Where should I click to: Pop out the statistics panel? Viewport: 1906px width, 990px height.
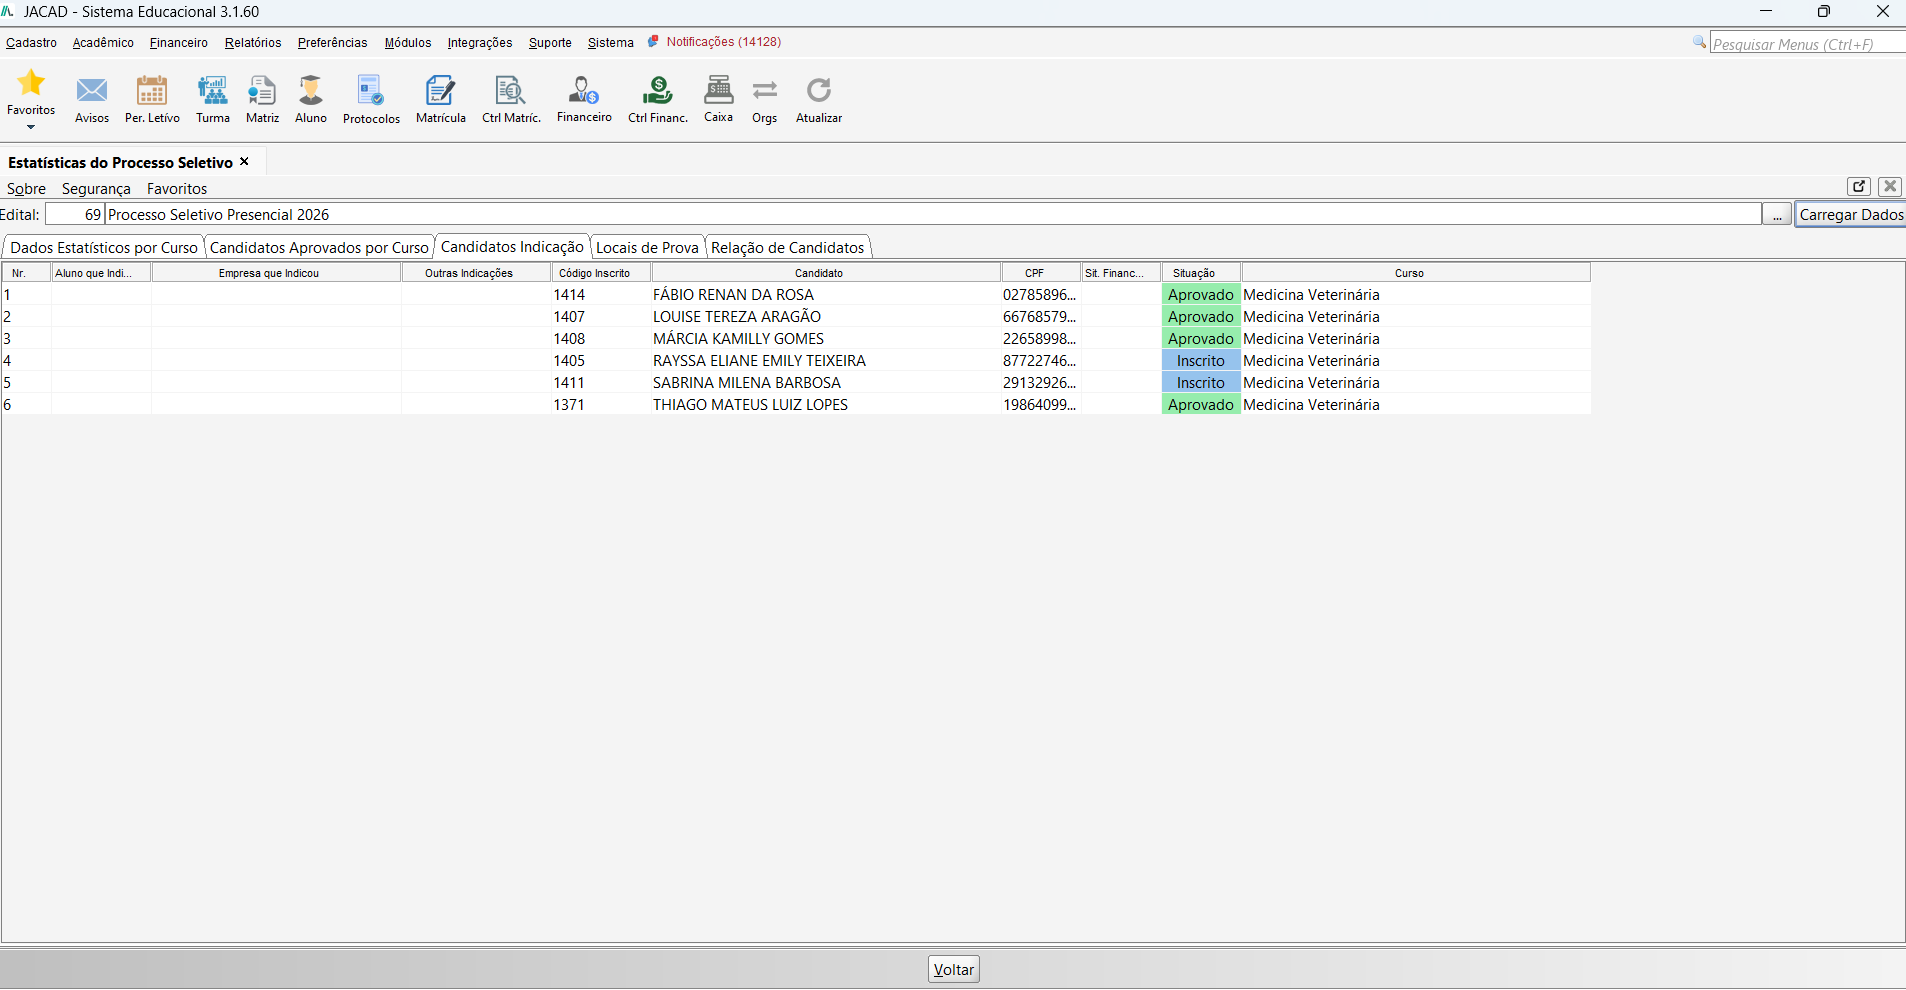click(1859, 186)
